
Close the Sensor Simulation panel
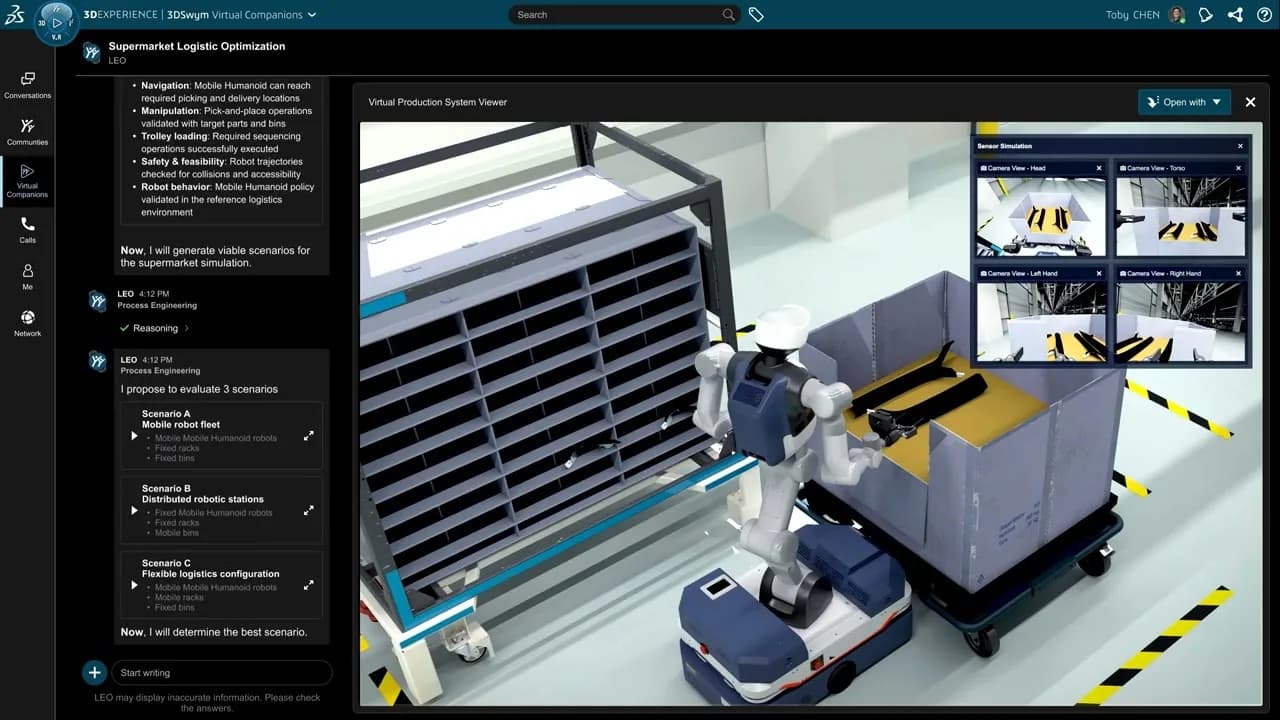pos(1240,146)
